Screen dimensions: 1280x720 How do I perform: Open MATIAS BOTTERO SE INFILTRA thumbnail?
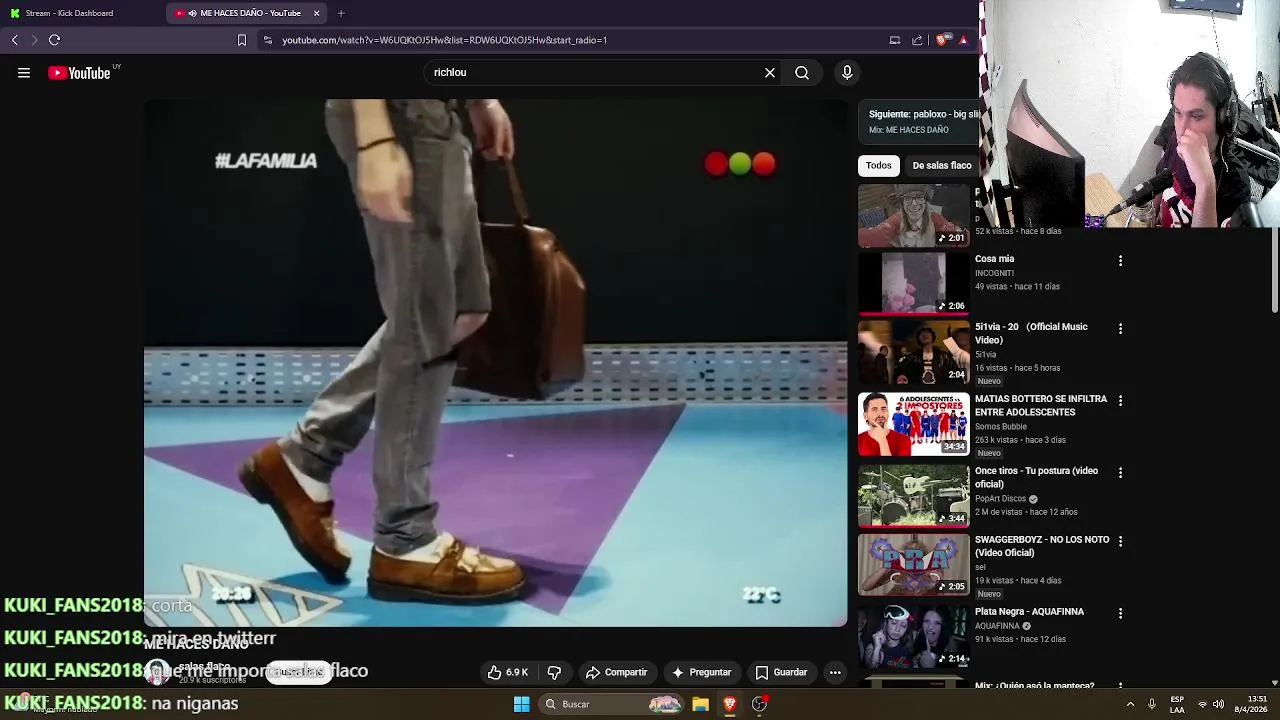(x=914, y=424)
